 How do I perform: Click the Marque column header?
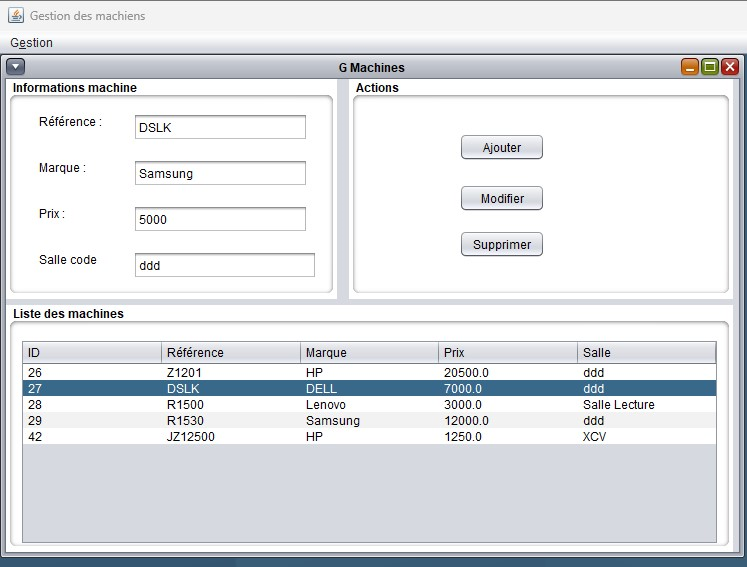pos(370,353)
